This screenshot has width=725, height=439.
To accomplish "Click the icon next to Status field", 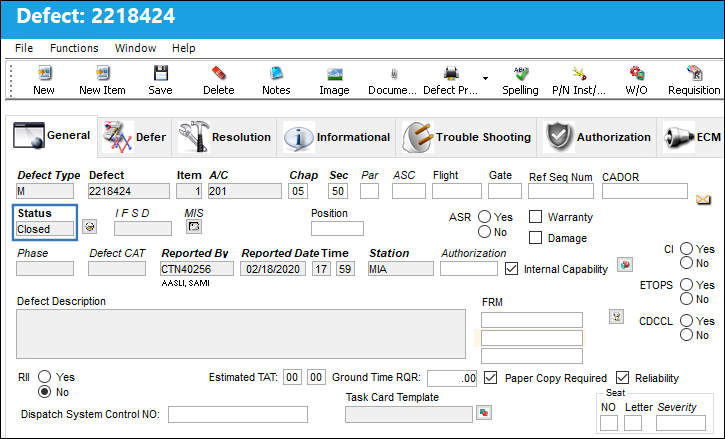I will pyautogui.click(x=89, y=227).
